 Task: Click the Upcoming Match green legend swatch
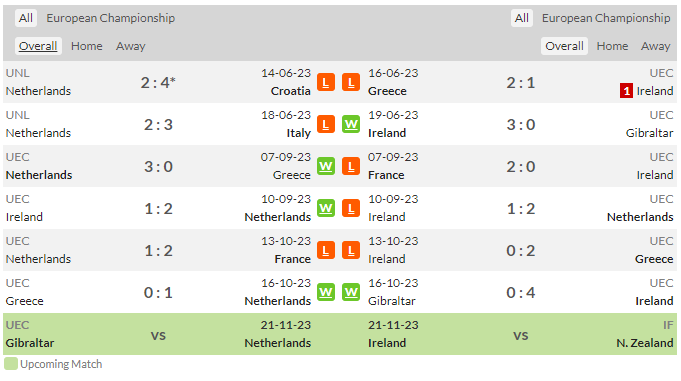[11, 364]
